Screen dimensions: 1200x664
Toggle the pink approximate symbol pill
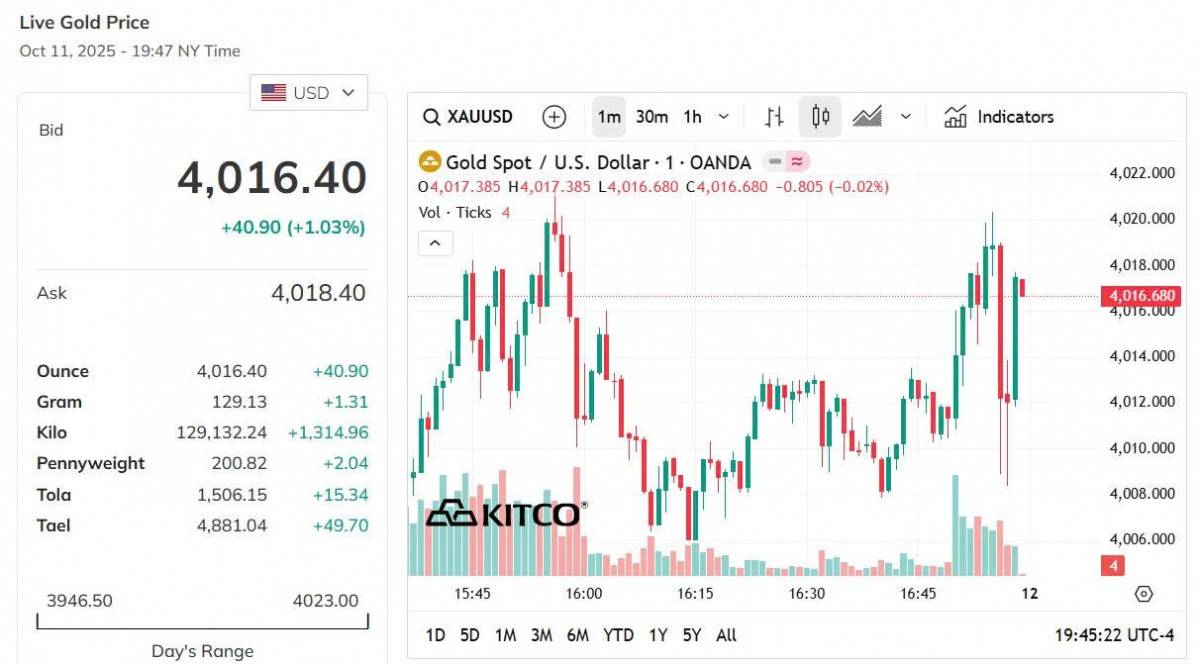click(x=796, y=160)
